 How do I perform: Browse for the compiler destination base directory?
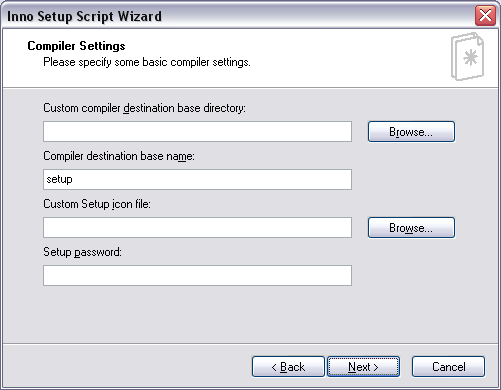[411, 132]
